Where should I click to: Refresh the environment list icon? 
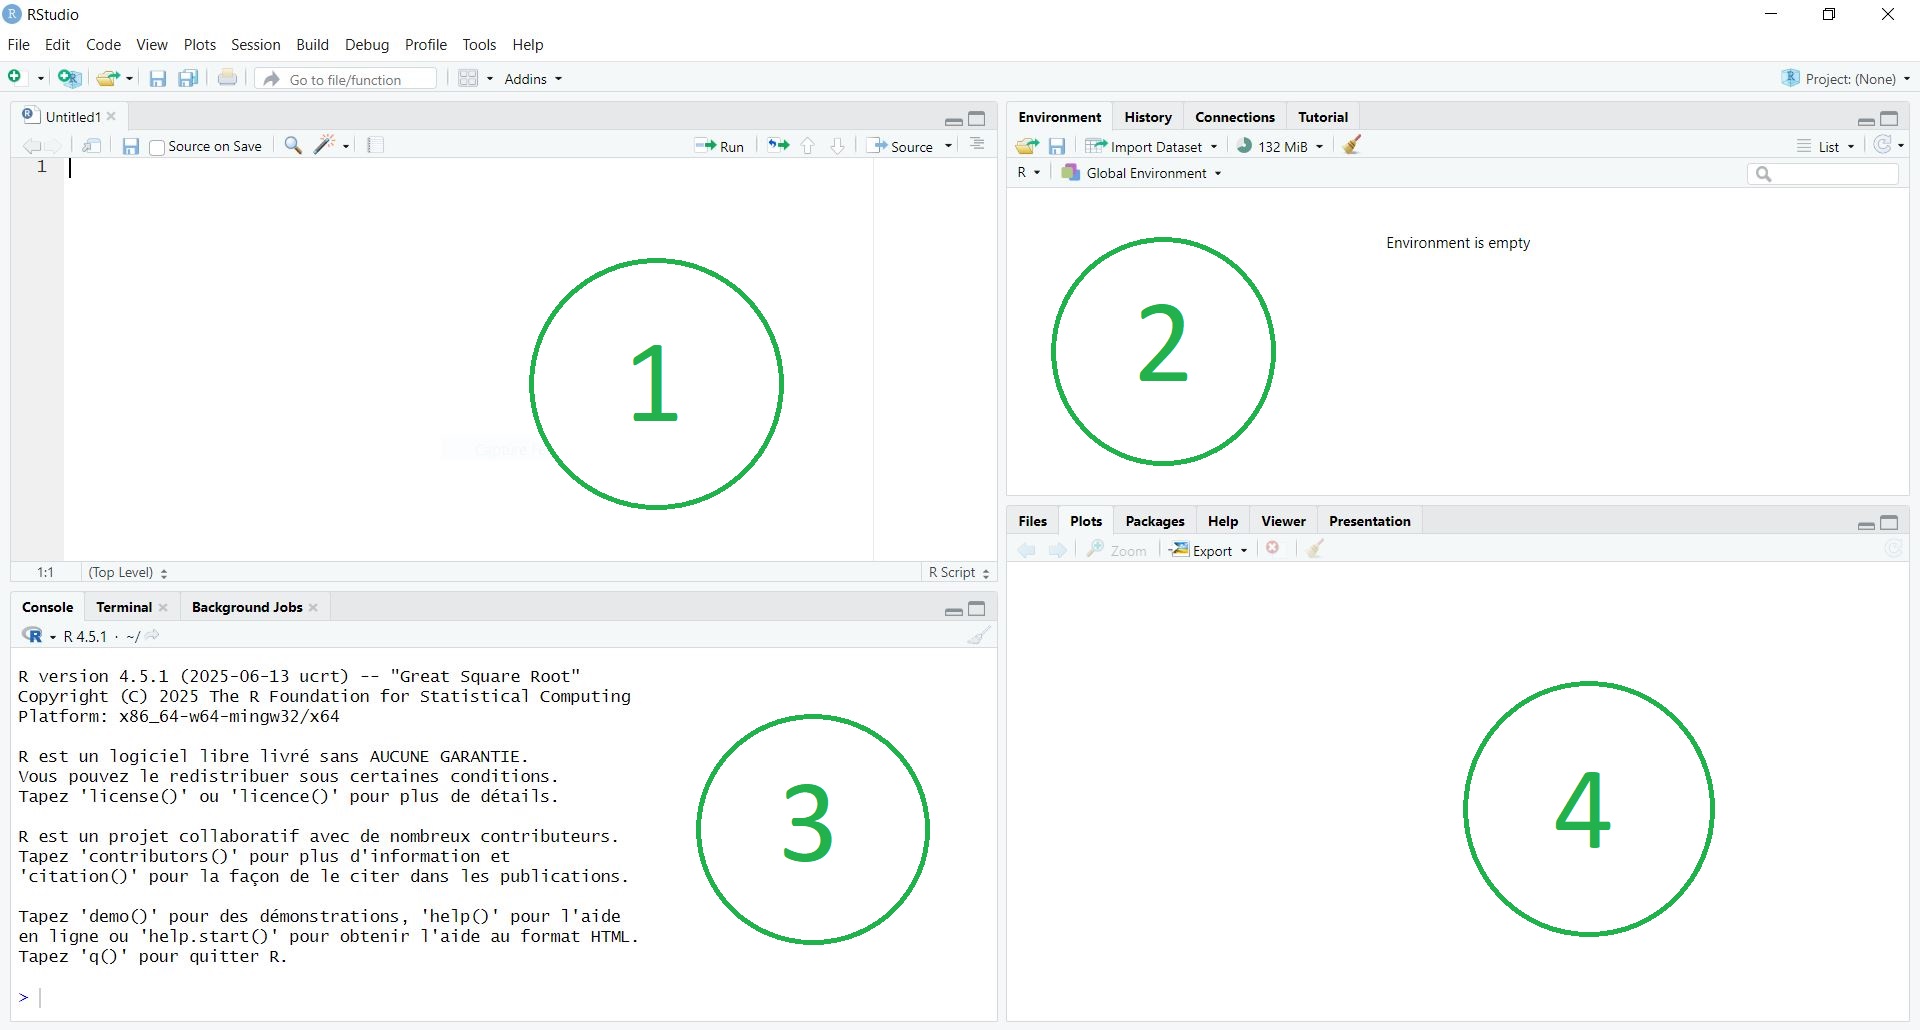[x=1883, y=145]
